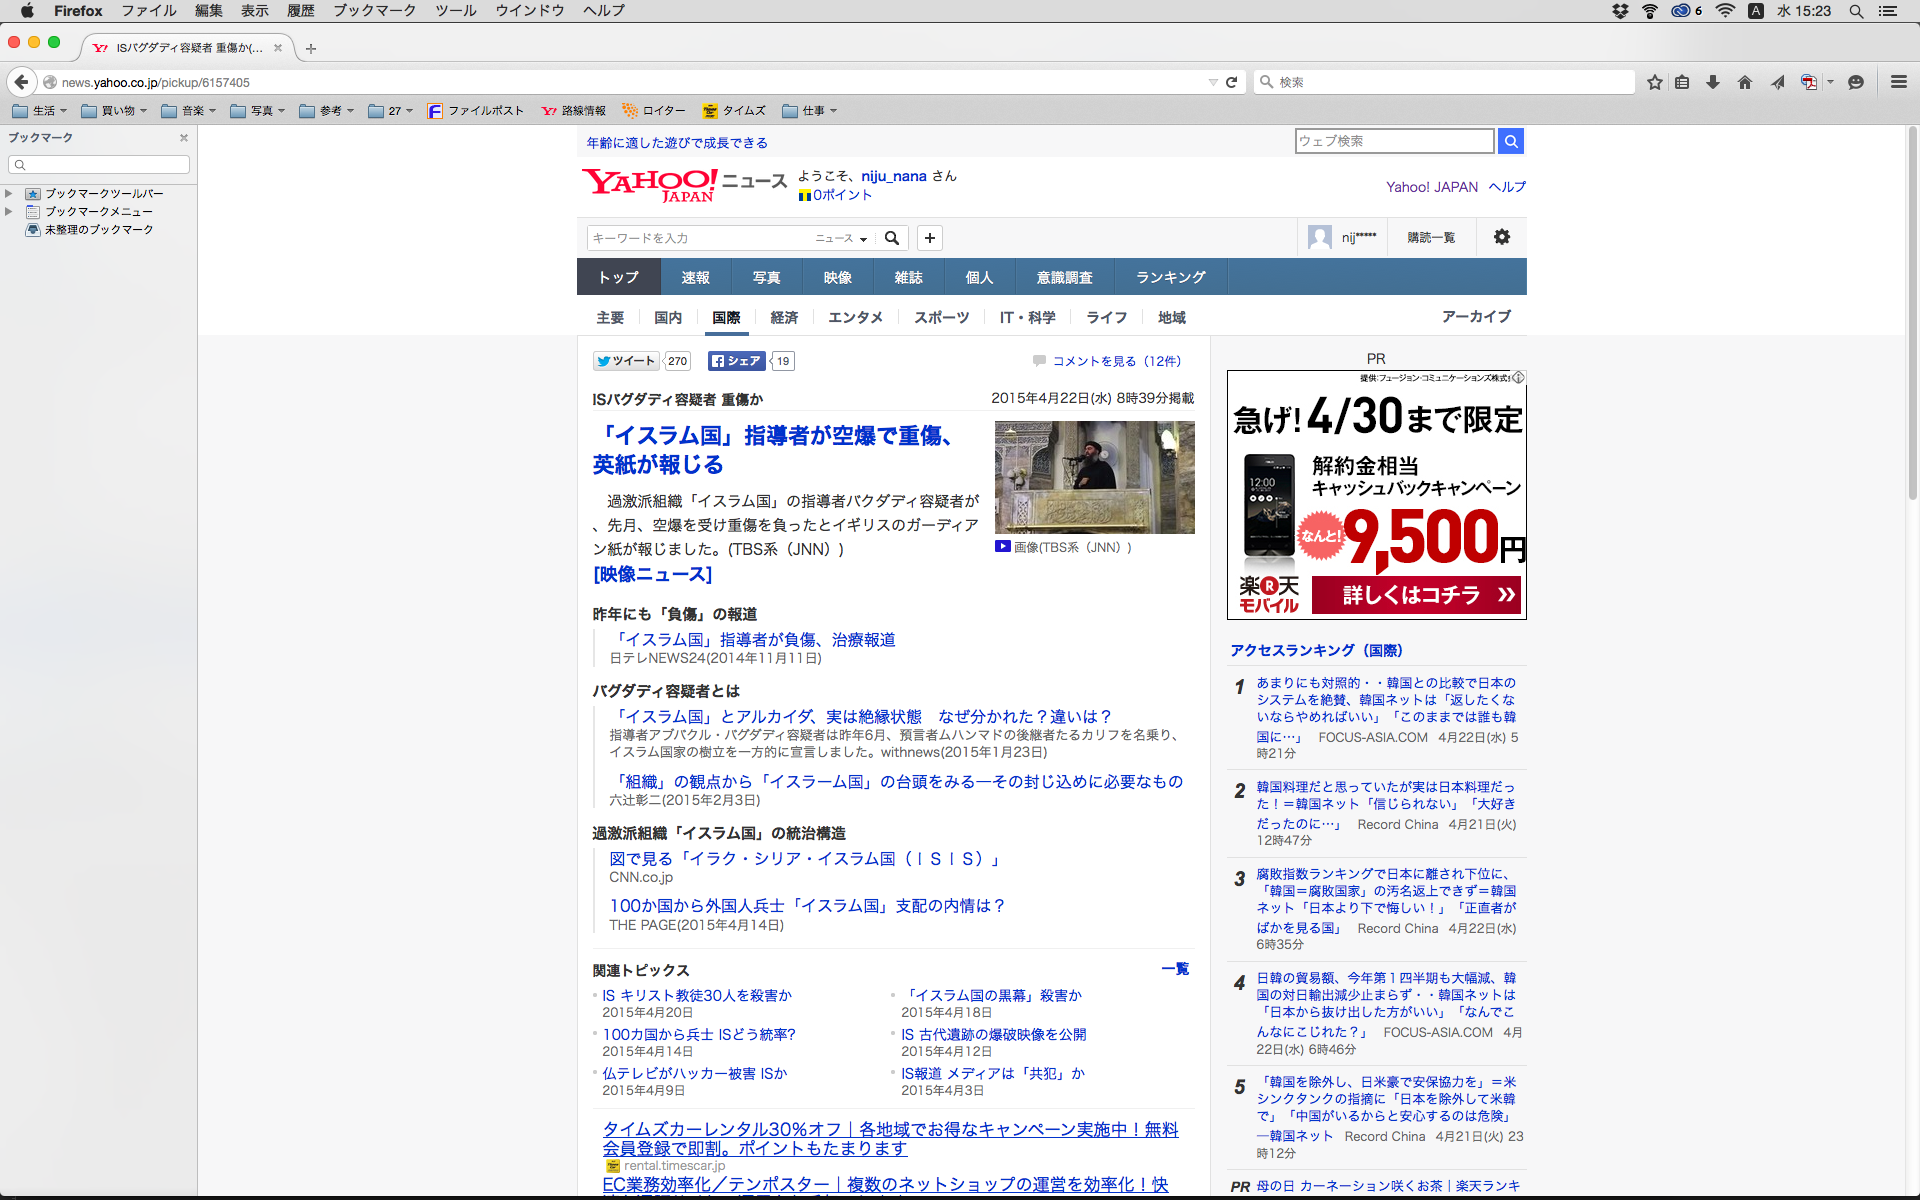
Task: Open the 映像ニュース link
Action: coord(652,574)
